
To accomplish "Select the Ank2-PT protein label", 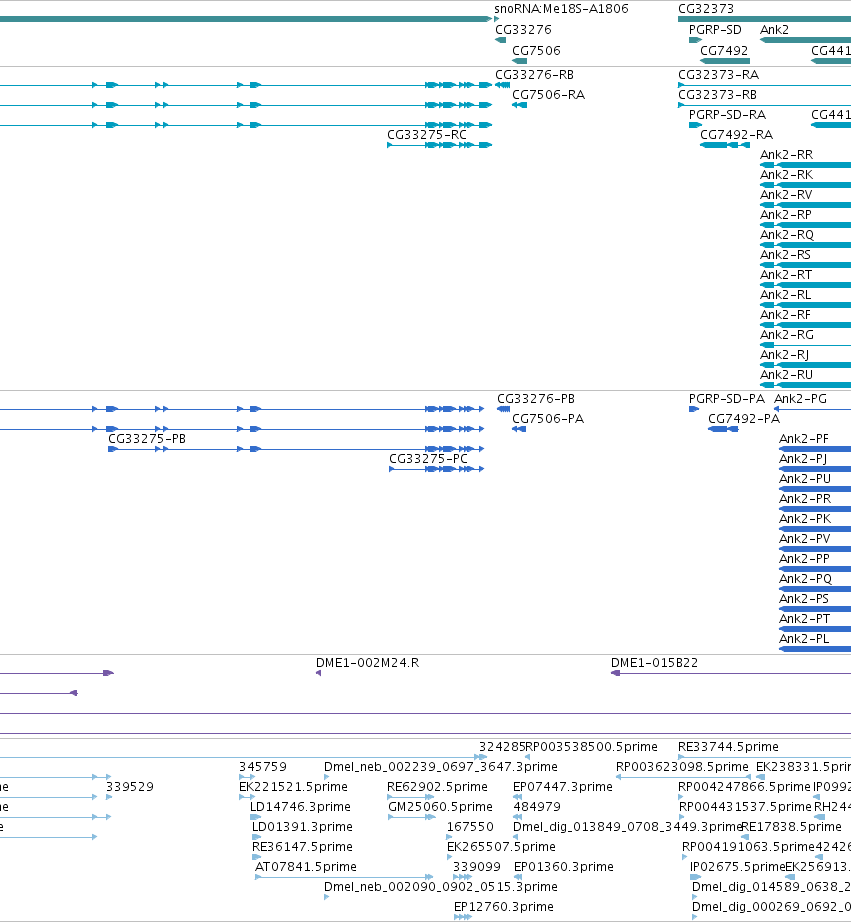I will (x=805, y=619).
